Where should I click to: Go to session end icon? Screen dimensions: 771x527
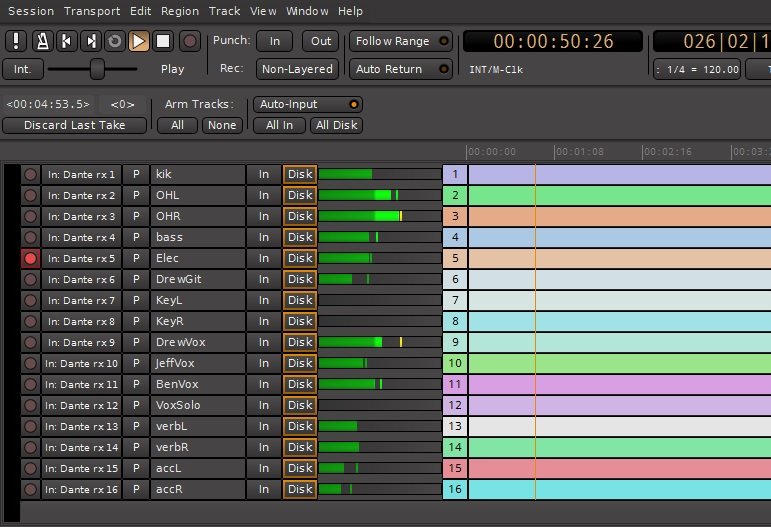[x=90, y=41]
